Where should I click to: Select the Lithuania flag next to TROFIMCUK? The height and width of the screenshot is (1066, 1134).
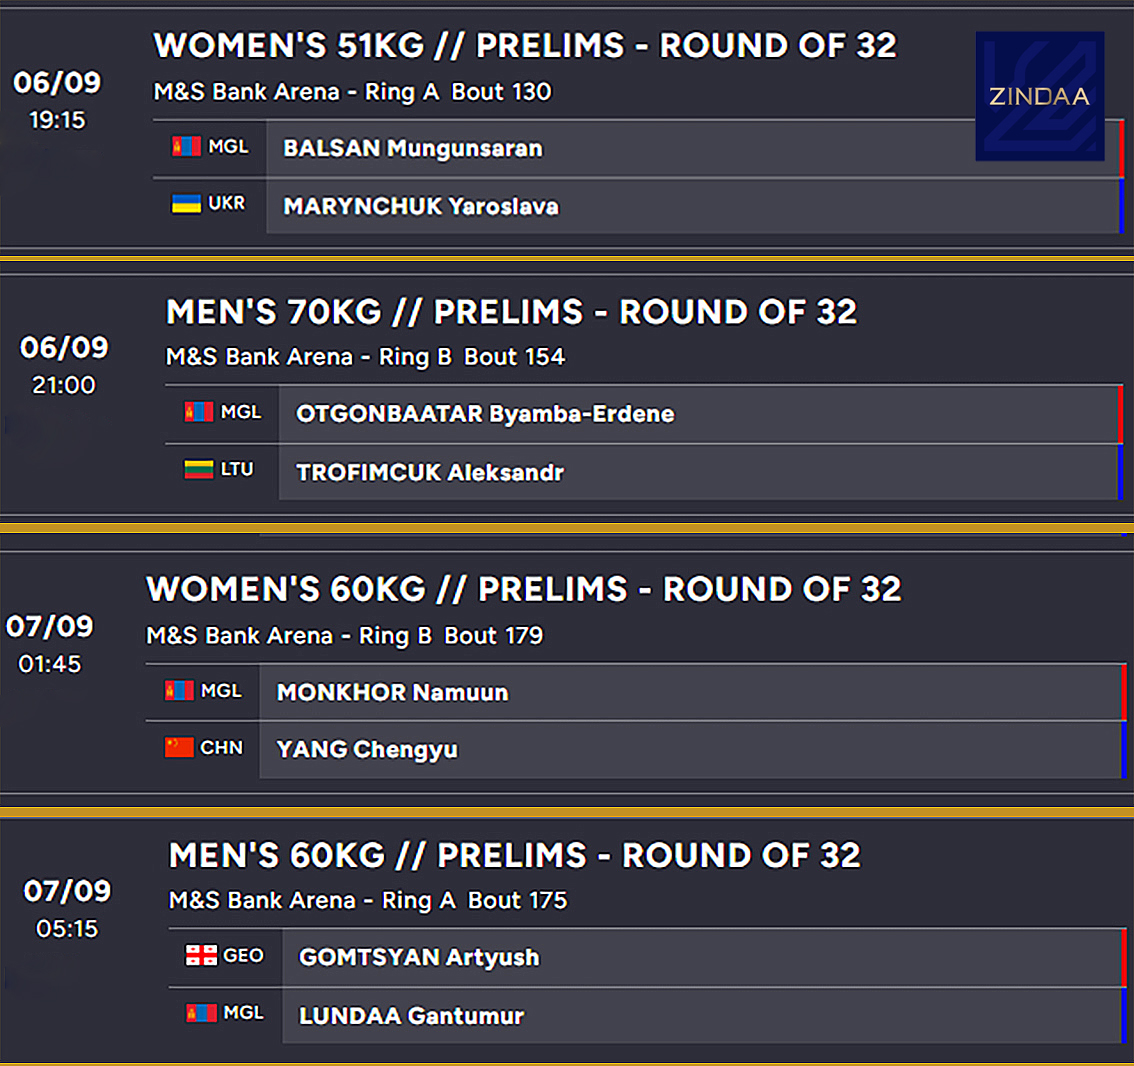point(199,469)
